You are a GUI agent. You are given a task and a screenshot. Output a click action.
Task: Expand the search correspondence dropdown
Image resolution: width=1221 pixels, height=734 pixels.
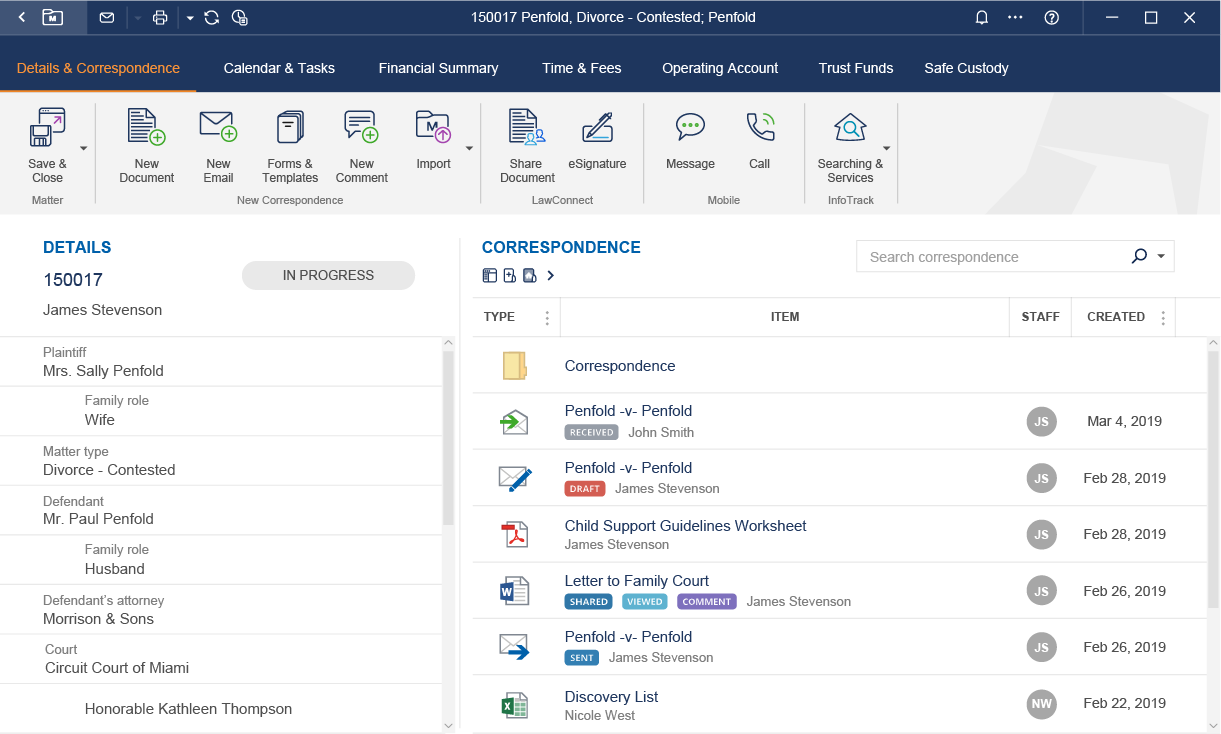click(1162, 256)
